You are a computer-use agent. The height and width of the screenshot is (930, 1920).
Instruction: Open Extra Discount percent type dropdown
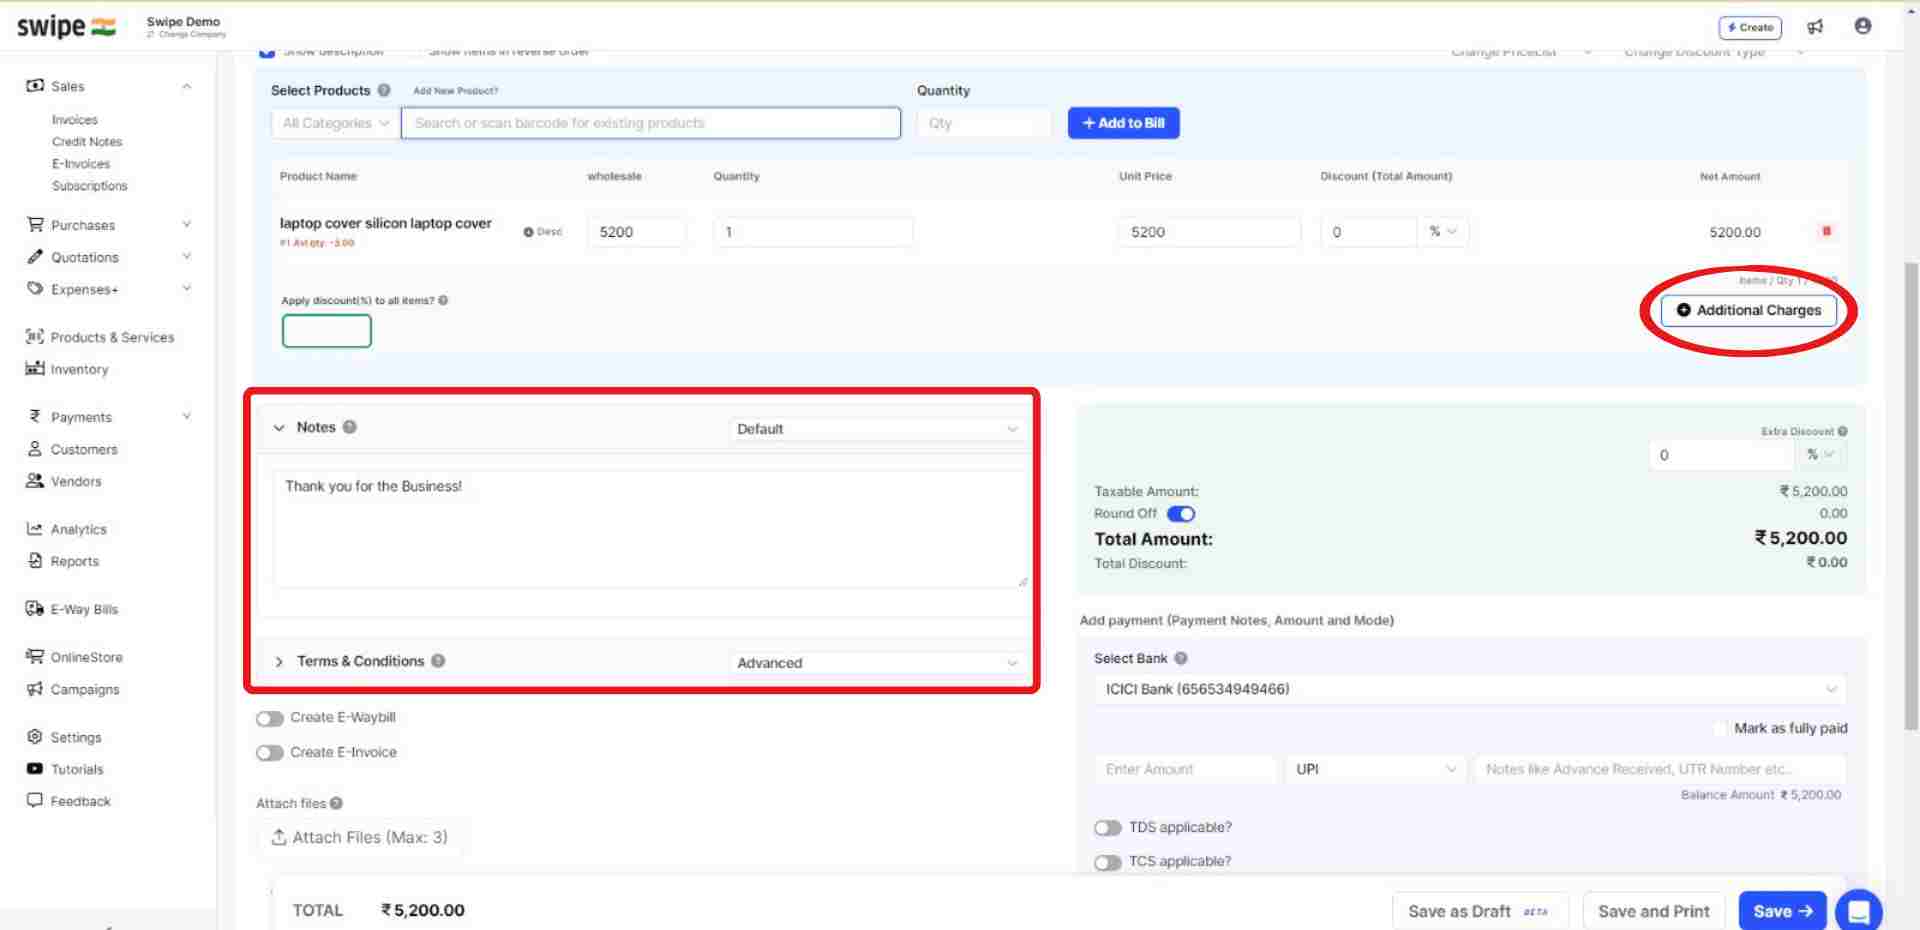(1821, 455)
